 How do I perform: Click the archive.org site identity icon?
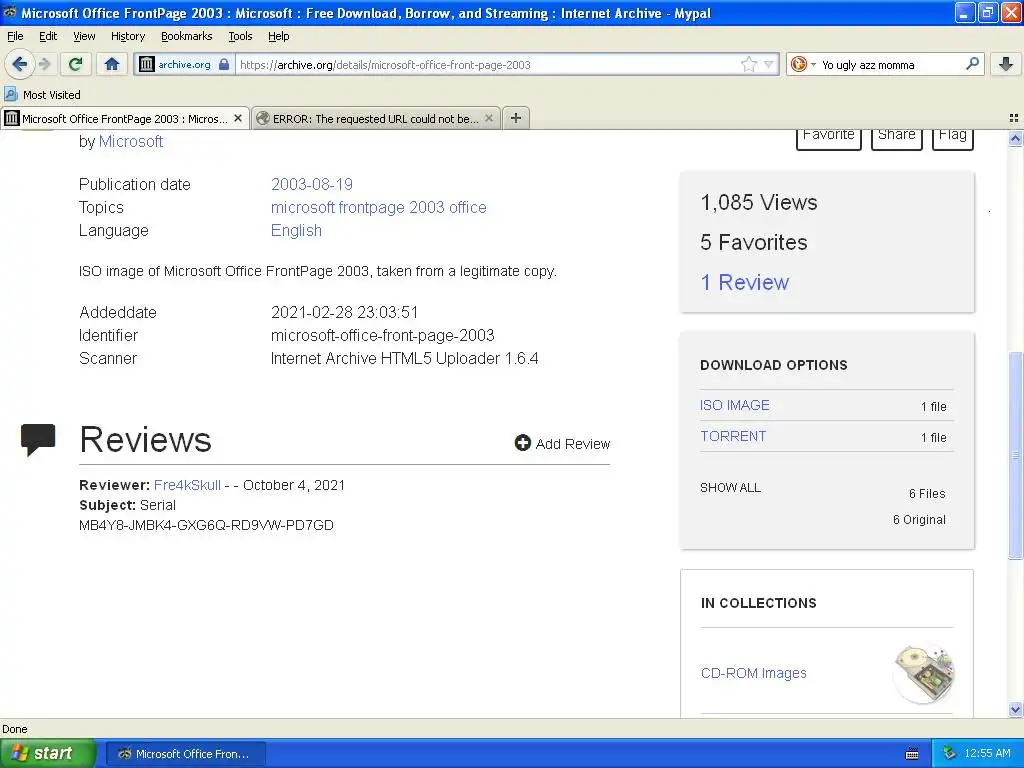[x=147, y=64]
